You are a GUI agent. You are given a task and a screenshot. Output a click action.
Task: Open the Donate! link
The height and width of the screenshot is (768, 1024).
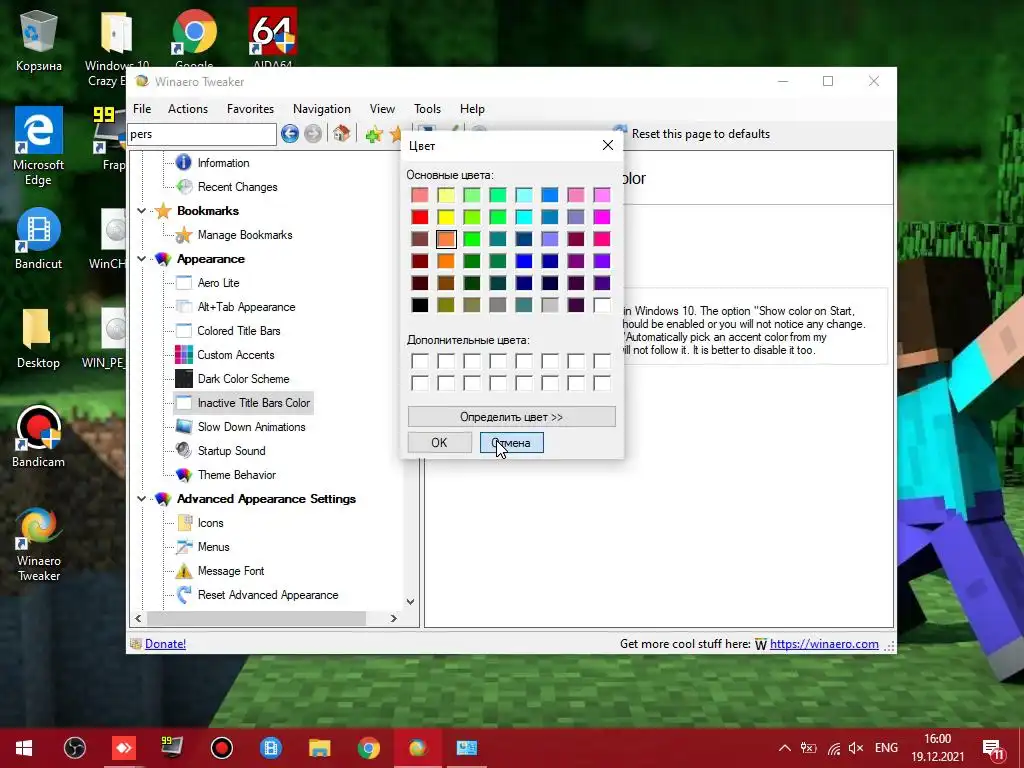tap(165, 644)
